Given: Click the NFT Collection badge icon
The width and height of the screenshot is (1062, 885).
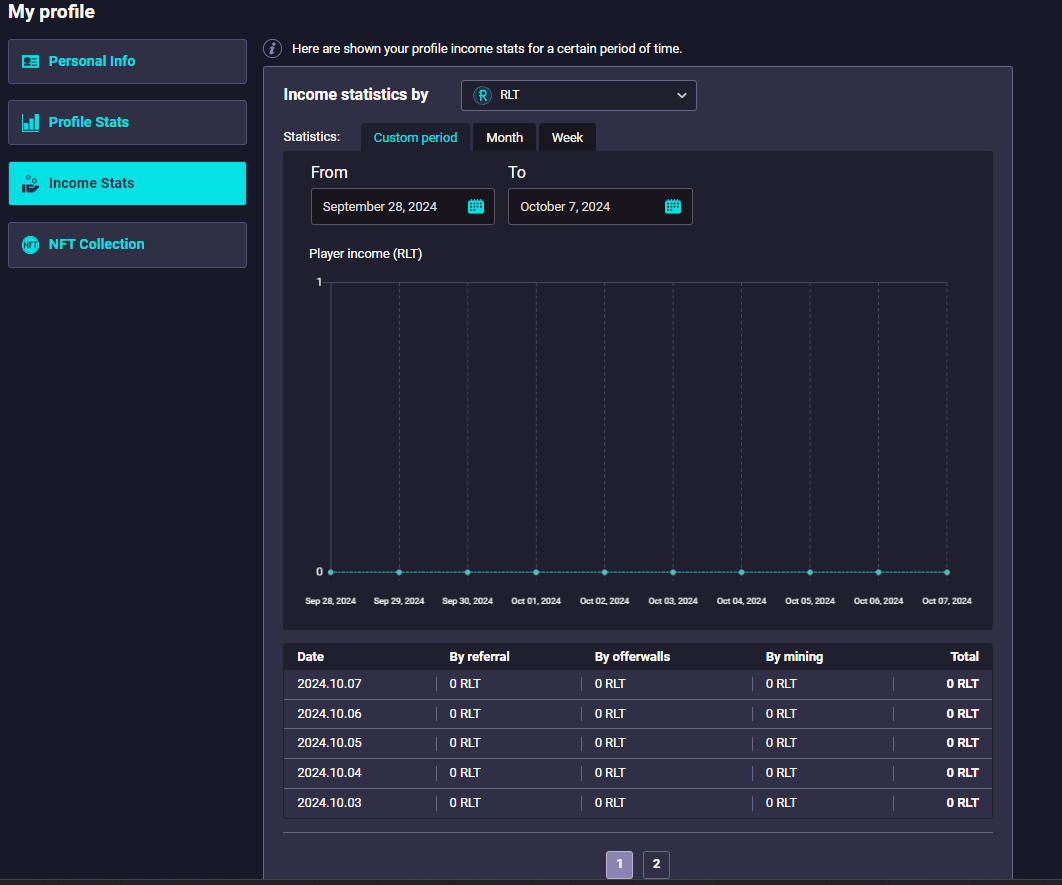Looking at the screenshot, I should pos(30,244).
